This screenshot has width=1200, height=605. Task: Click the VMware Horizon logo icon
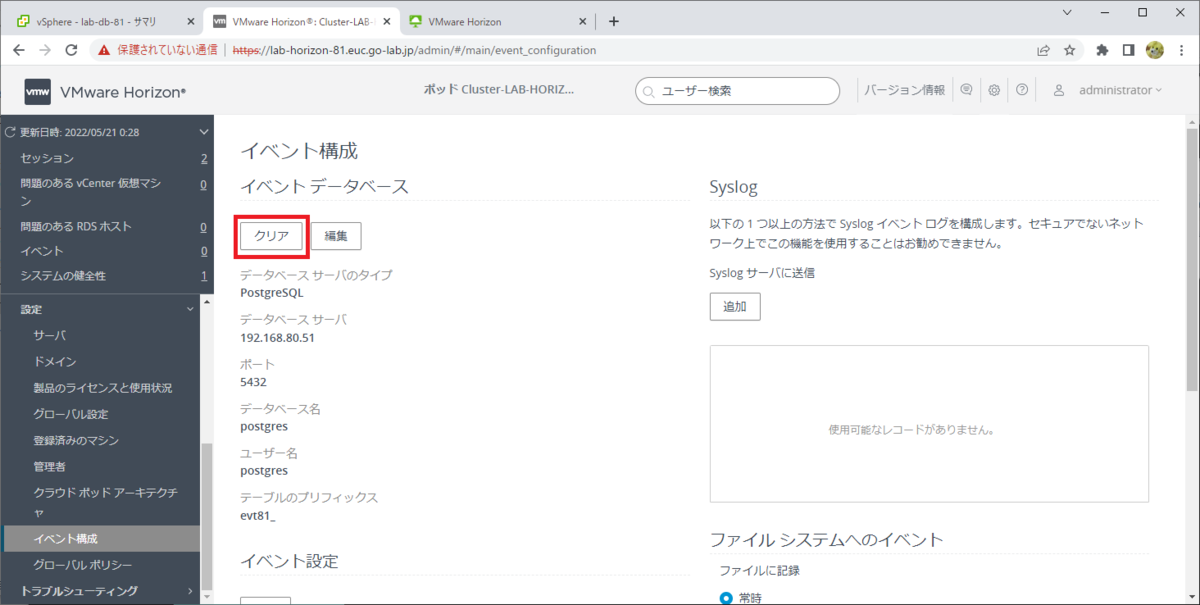coord(36,90)
